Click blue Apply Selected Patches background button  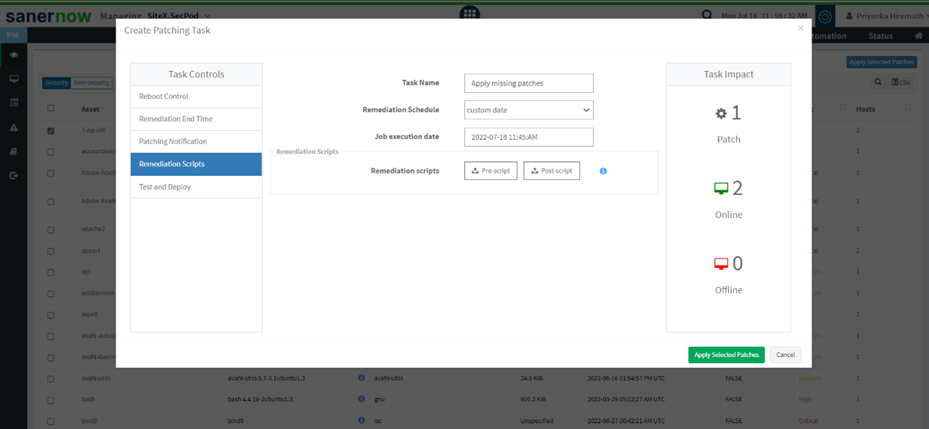(x=882, y=62)
